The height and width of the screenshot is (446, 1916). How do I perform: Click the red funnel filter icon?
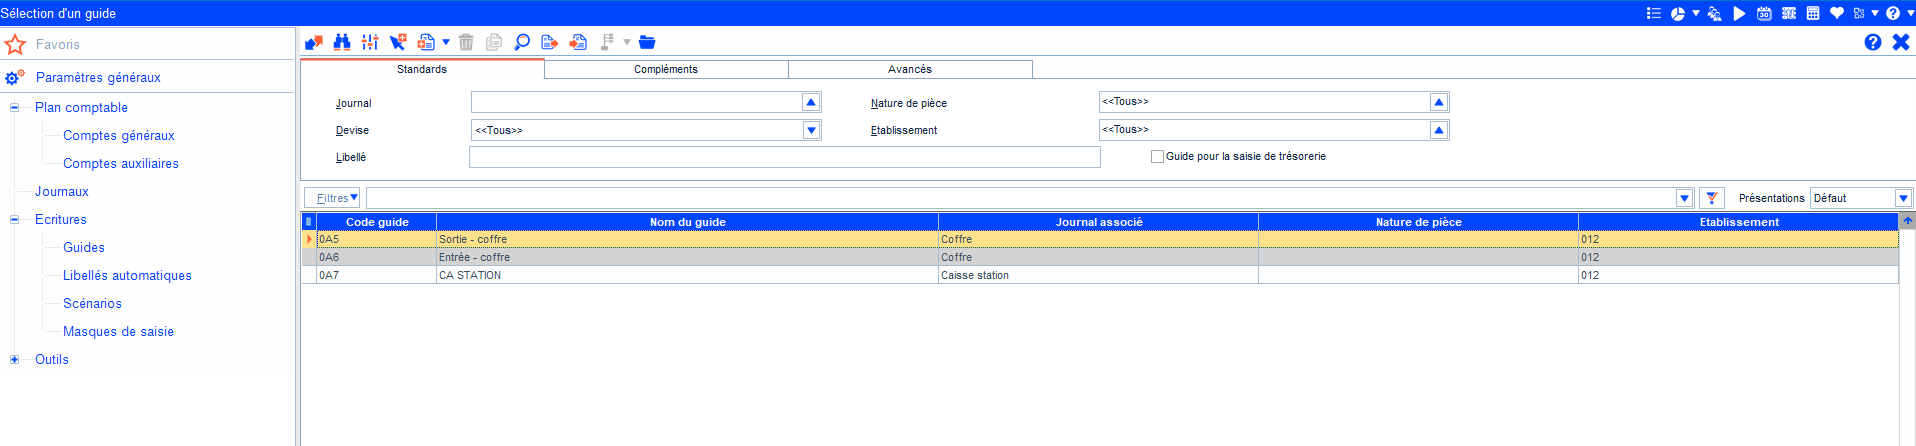tap(1712, 198)
